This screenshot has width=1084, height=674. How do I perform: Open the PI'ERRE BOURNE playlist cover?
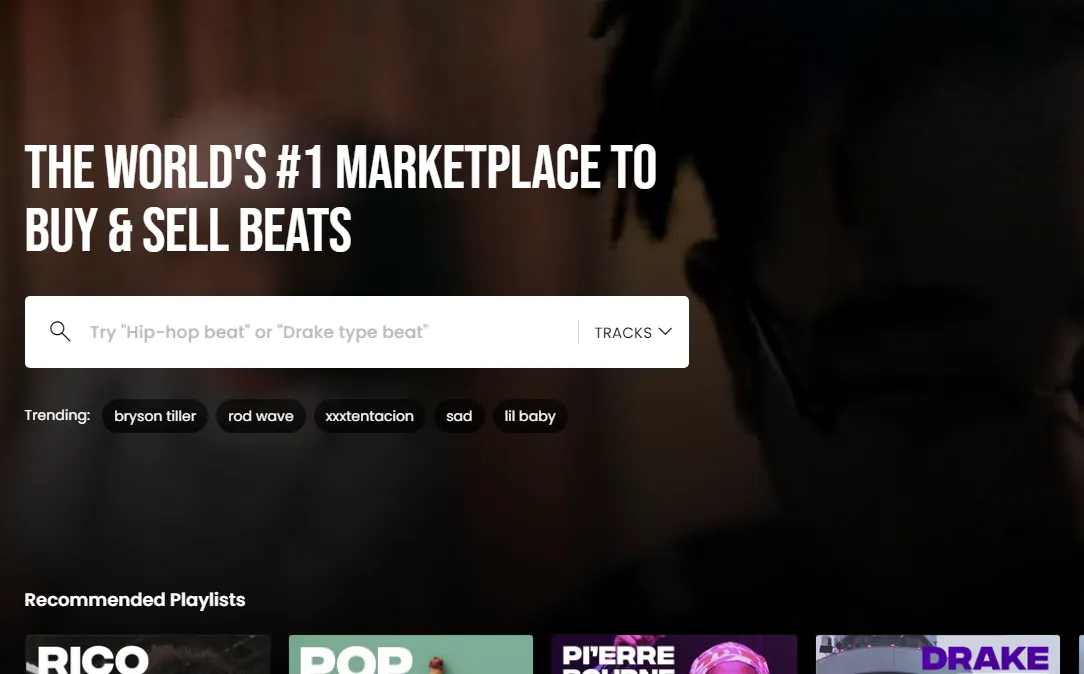pos(674,655)
